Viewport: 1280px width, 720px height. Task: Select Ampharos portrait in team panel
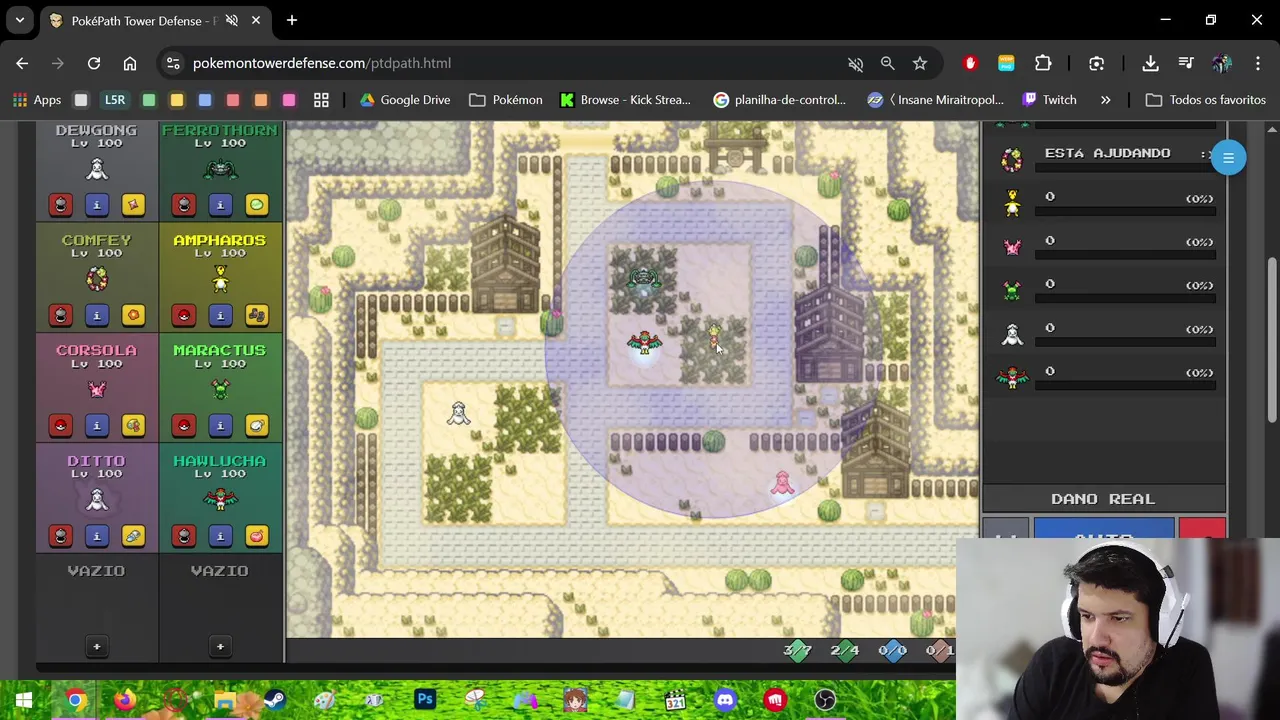click(220, 279)
